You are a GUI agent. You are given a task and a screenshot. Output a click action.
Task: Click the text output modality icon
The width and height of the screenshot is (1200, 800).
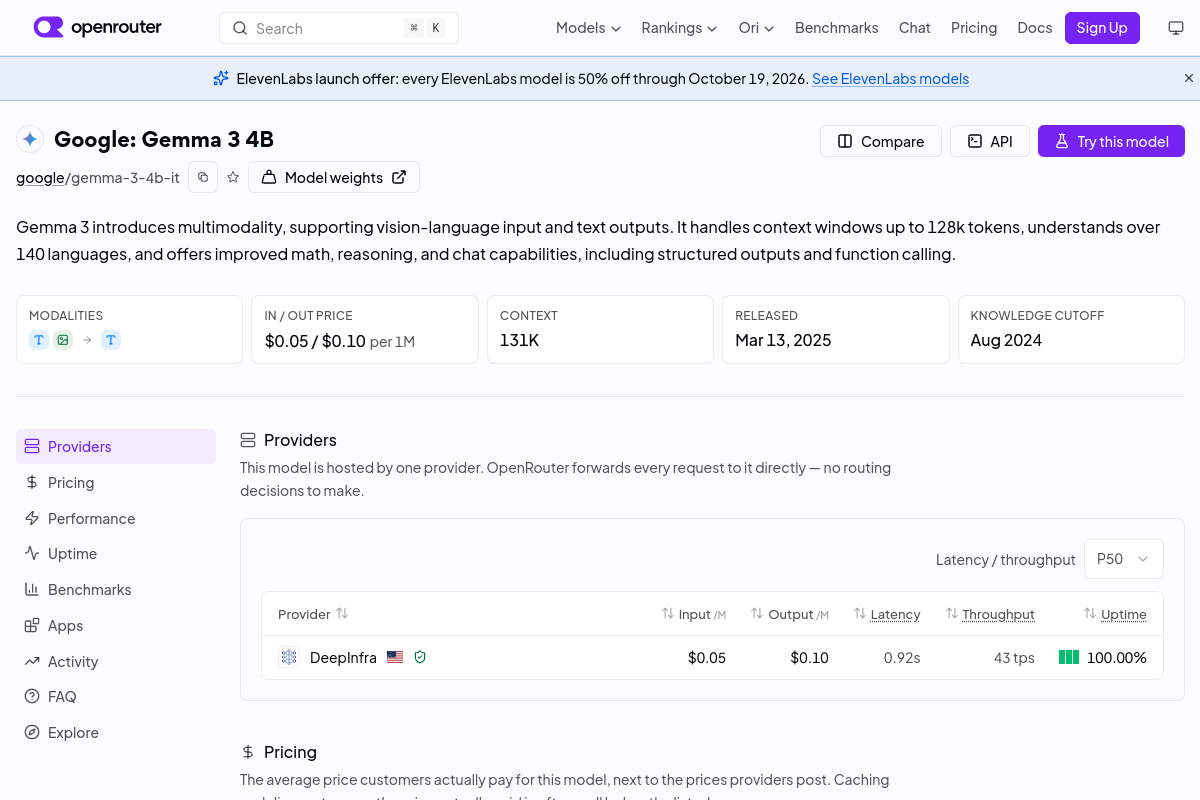[x=111, y=340]
